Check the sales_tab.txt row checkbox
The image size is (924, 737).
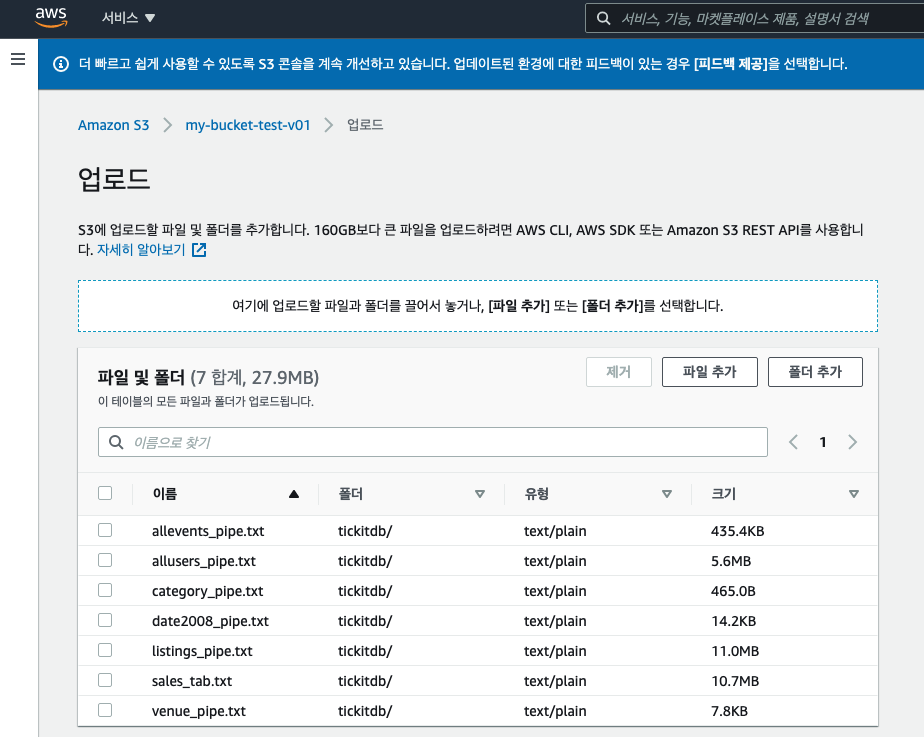point(105,680)
